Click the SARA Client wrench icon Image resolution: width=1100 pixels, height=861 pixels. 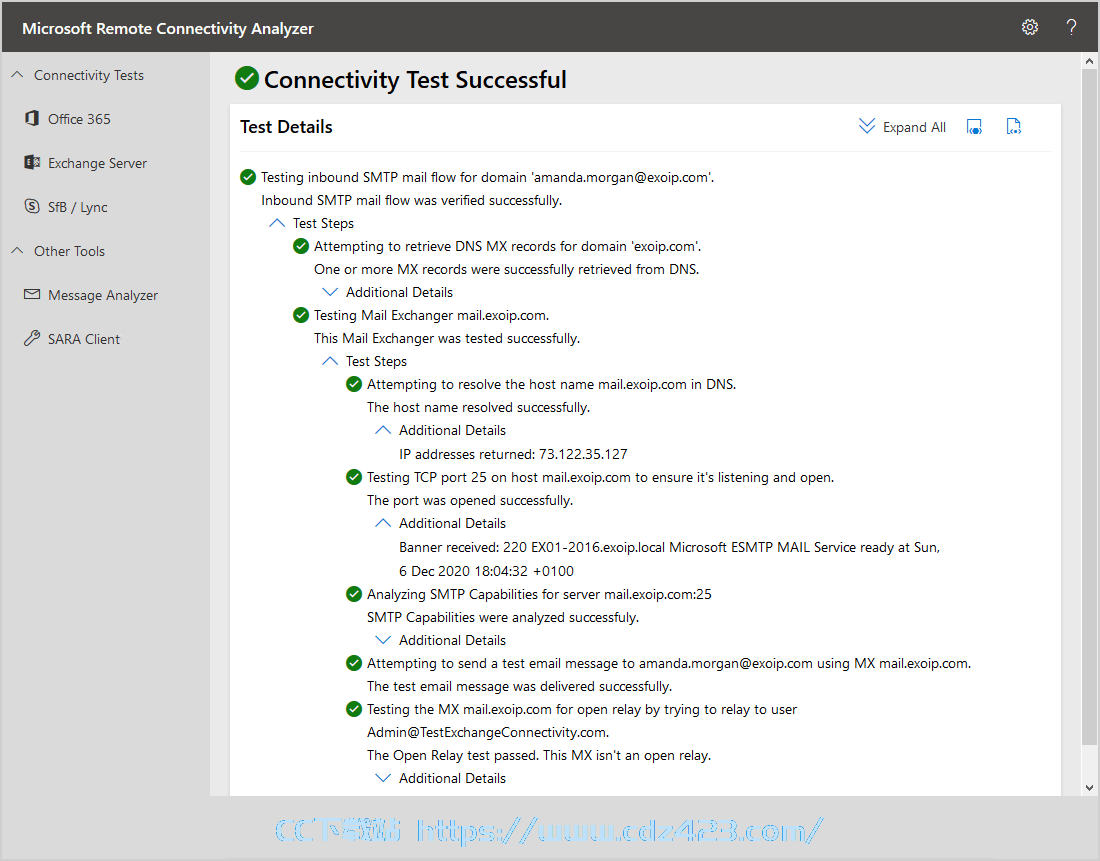pyautogui.click(x=32, y=338)
